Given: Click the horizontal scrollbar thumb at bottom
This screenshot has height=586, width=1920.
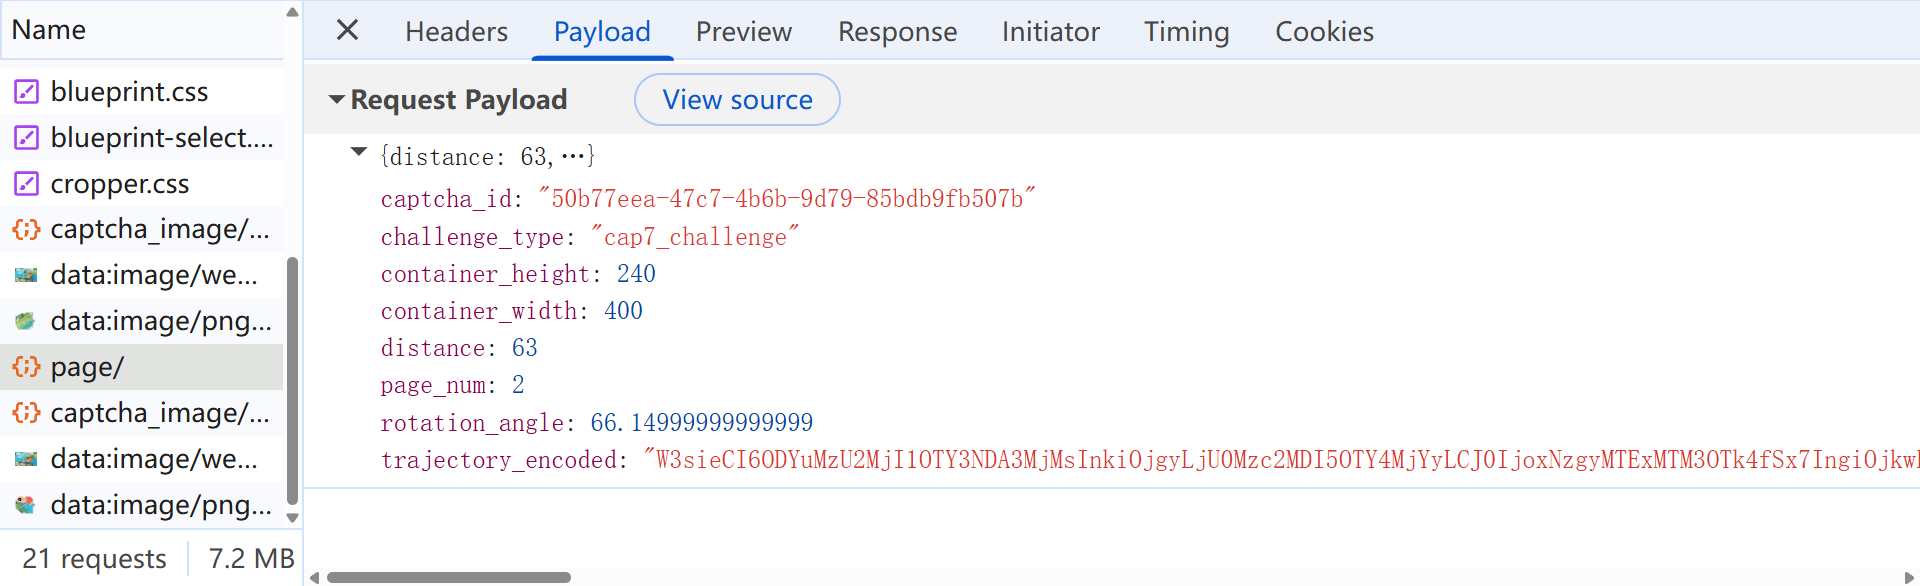Looking at the screenshot, I should coord(449,577).
